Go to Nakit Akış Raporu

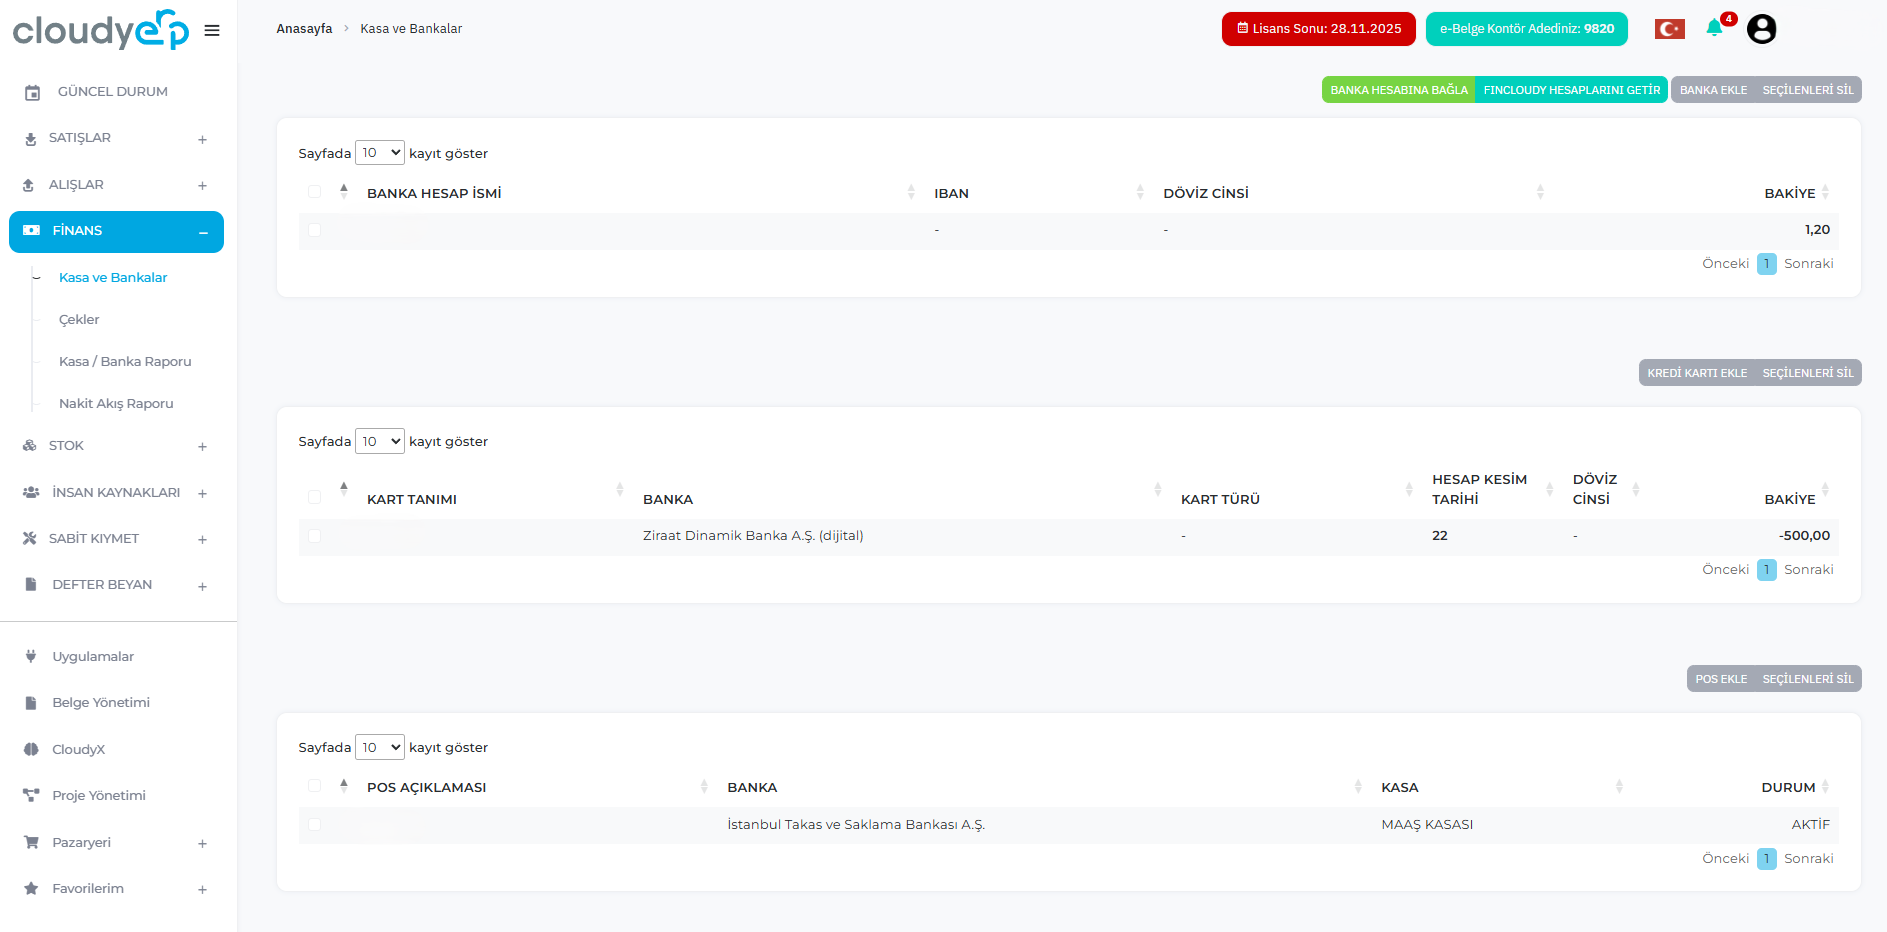click(x=116, y=404)
